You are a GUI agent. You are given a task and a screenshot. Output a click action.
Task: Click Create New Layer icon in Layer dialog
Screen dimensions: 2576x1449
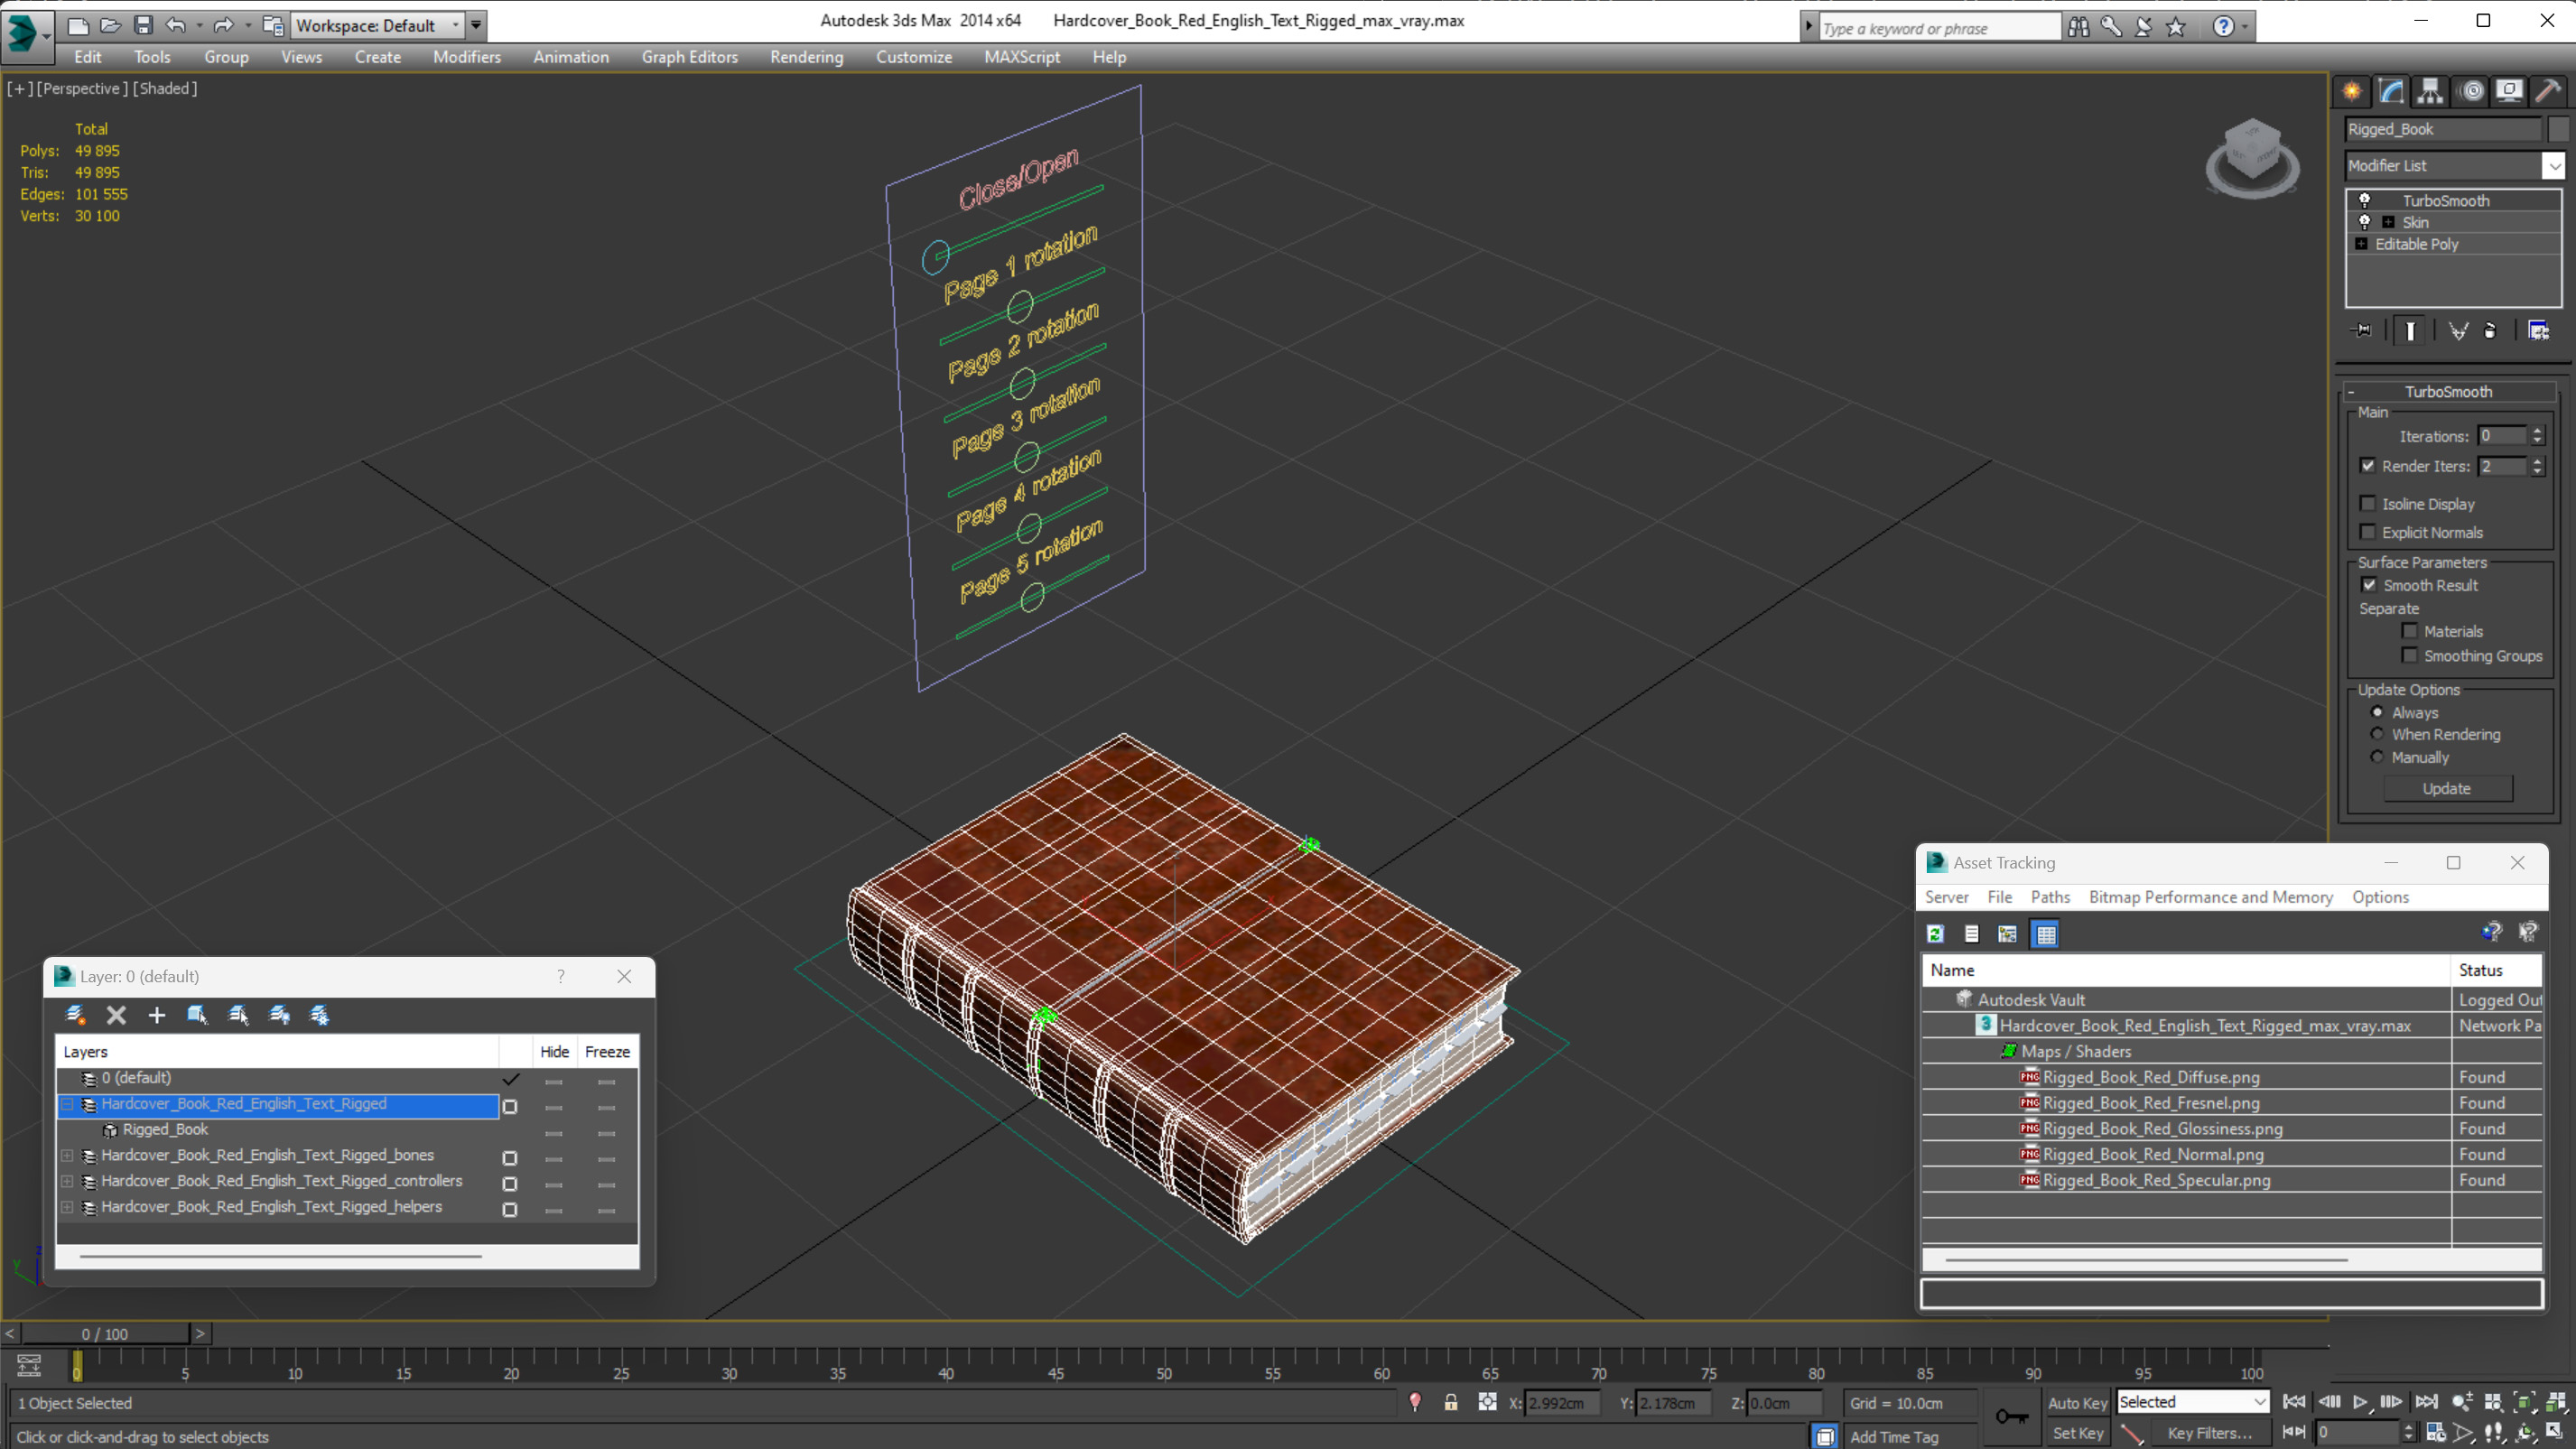(75, 1015)
